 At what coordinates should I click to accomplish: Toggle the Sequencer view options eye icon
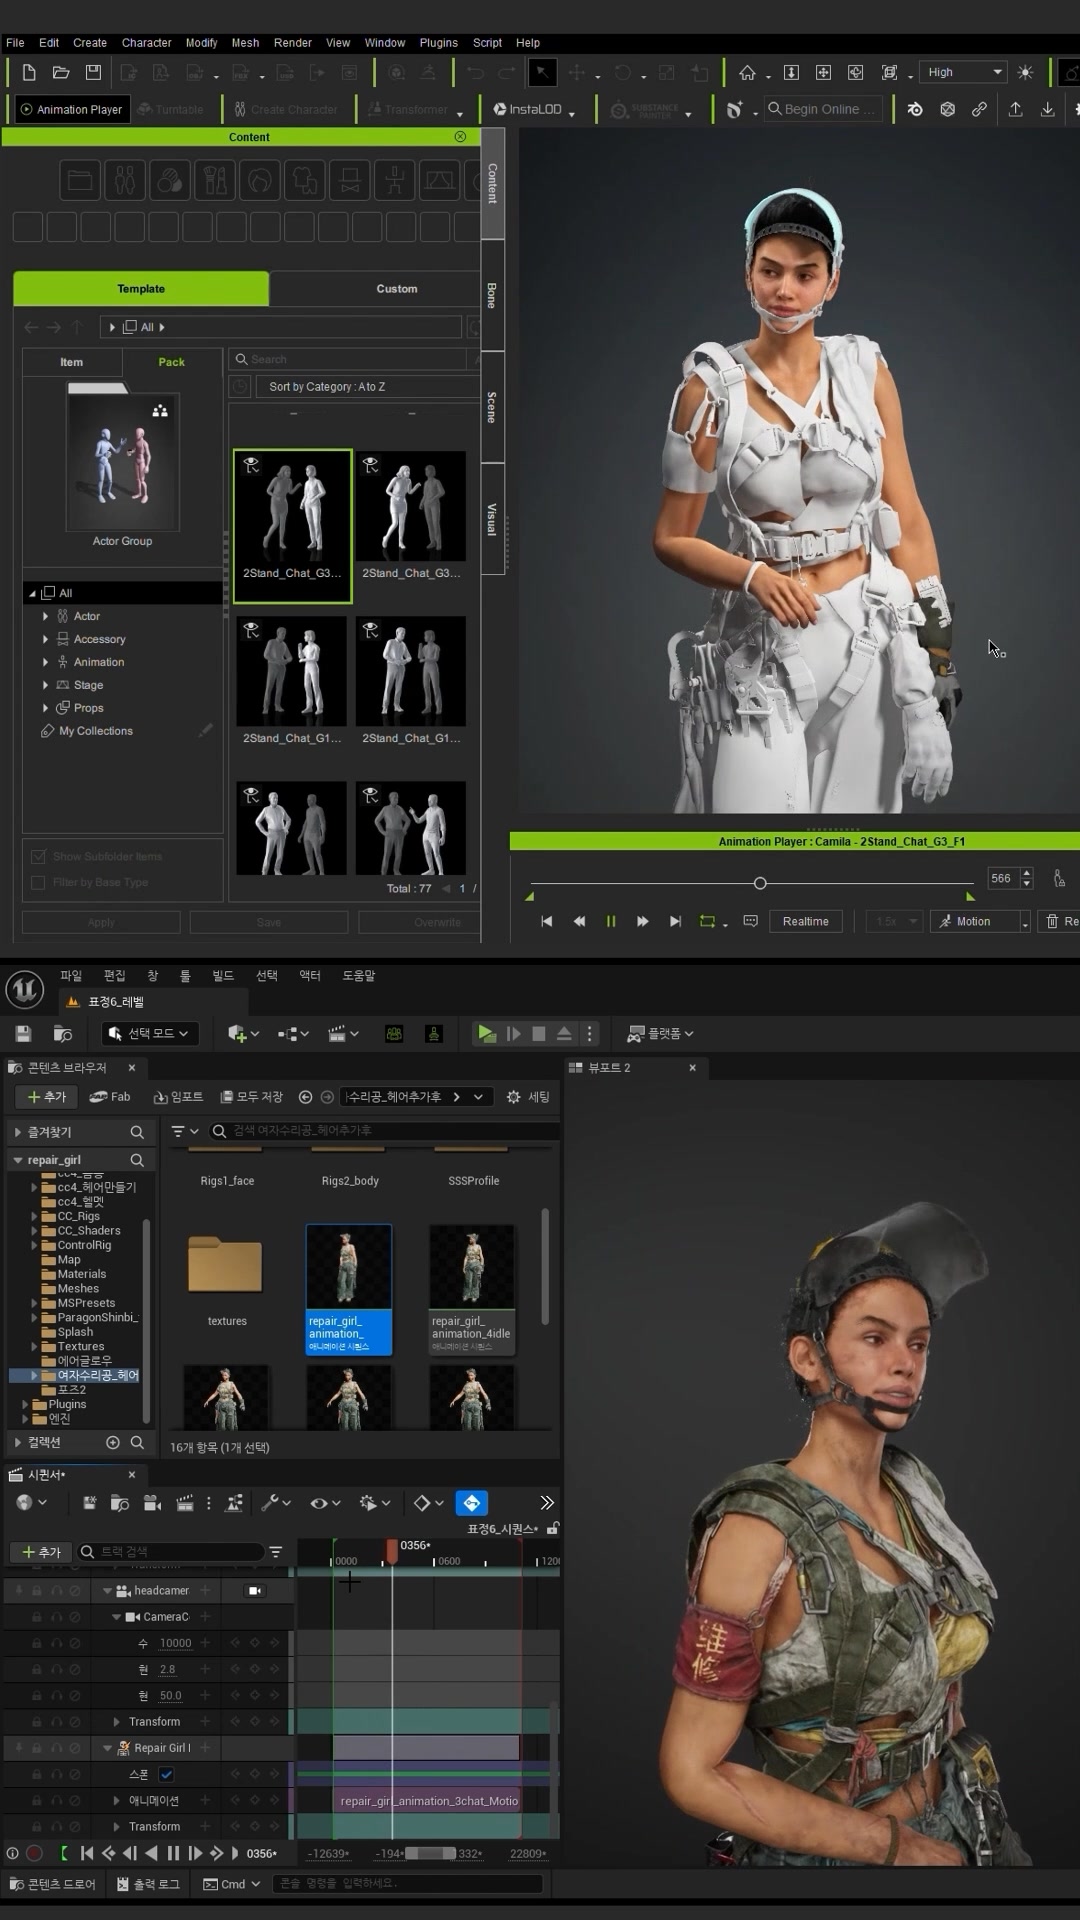pyautogui.click(x=325, y=1502)
